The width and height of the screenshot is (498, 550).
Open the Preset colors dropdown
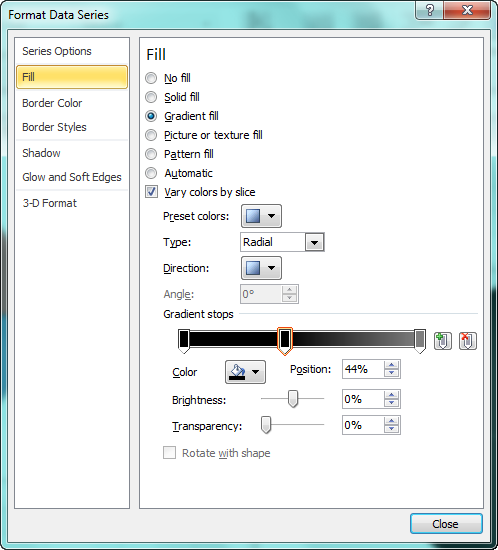click(261, 216)
